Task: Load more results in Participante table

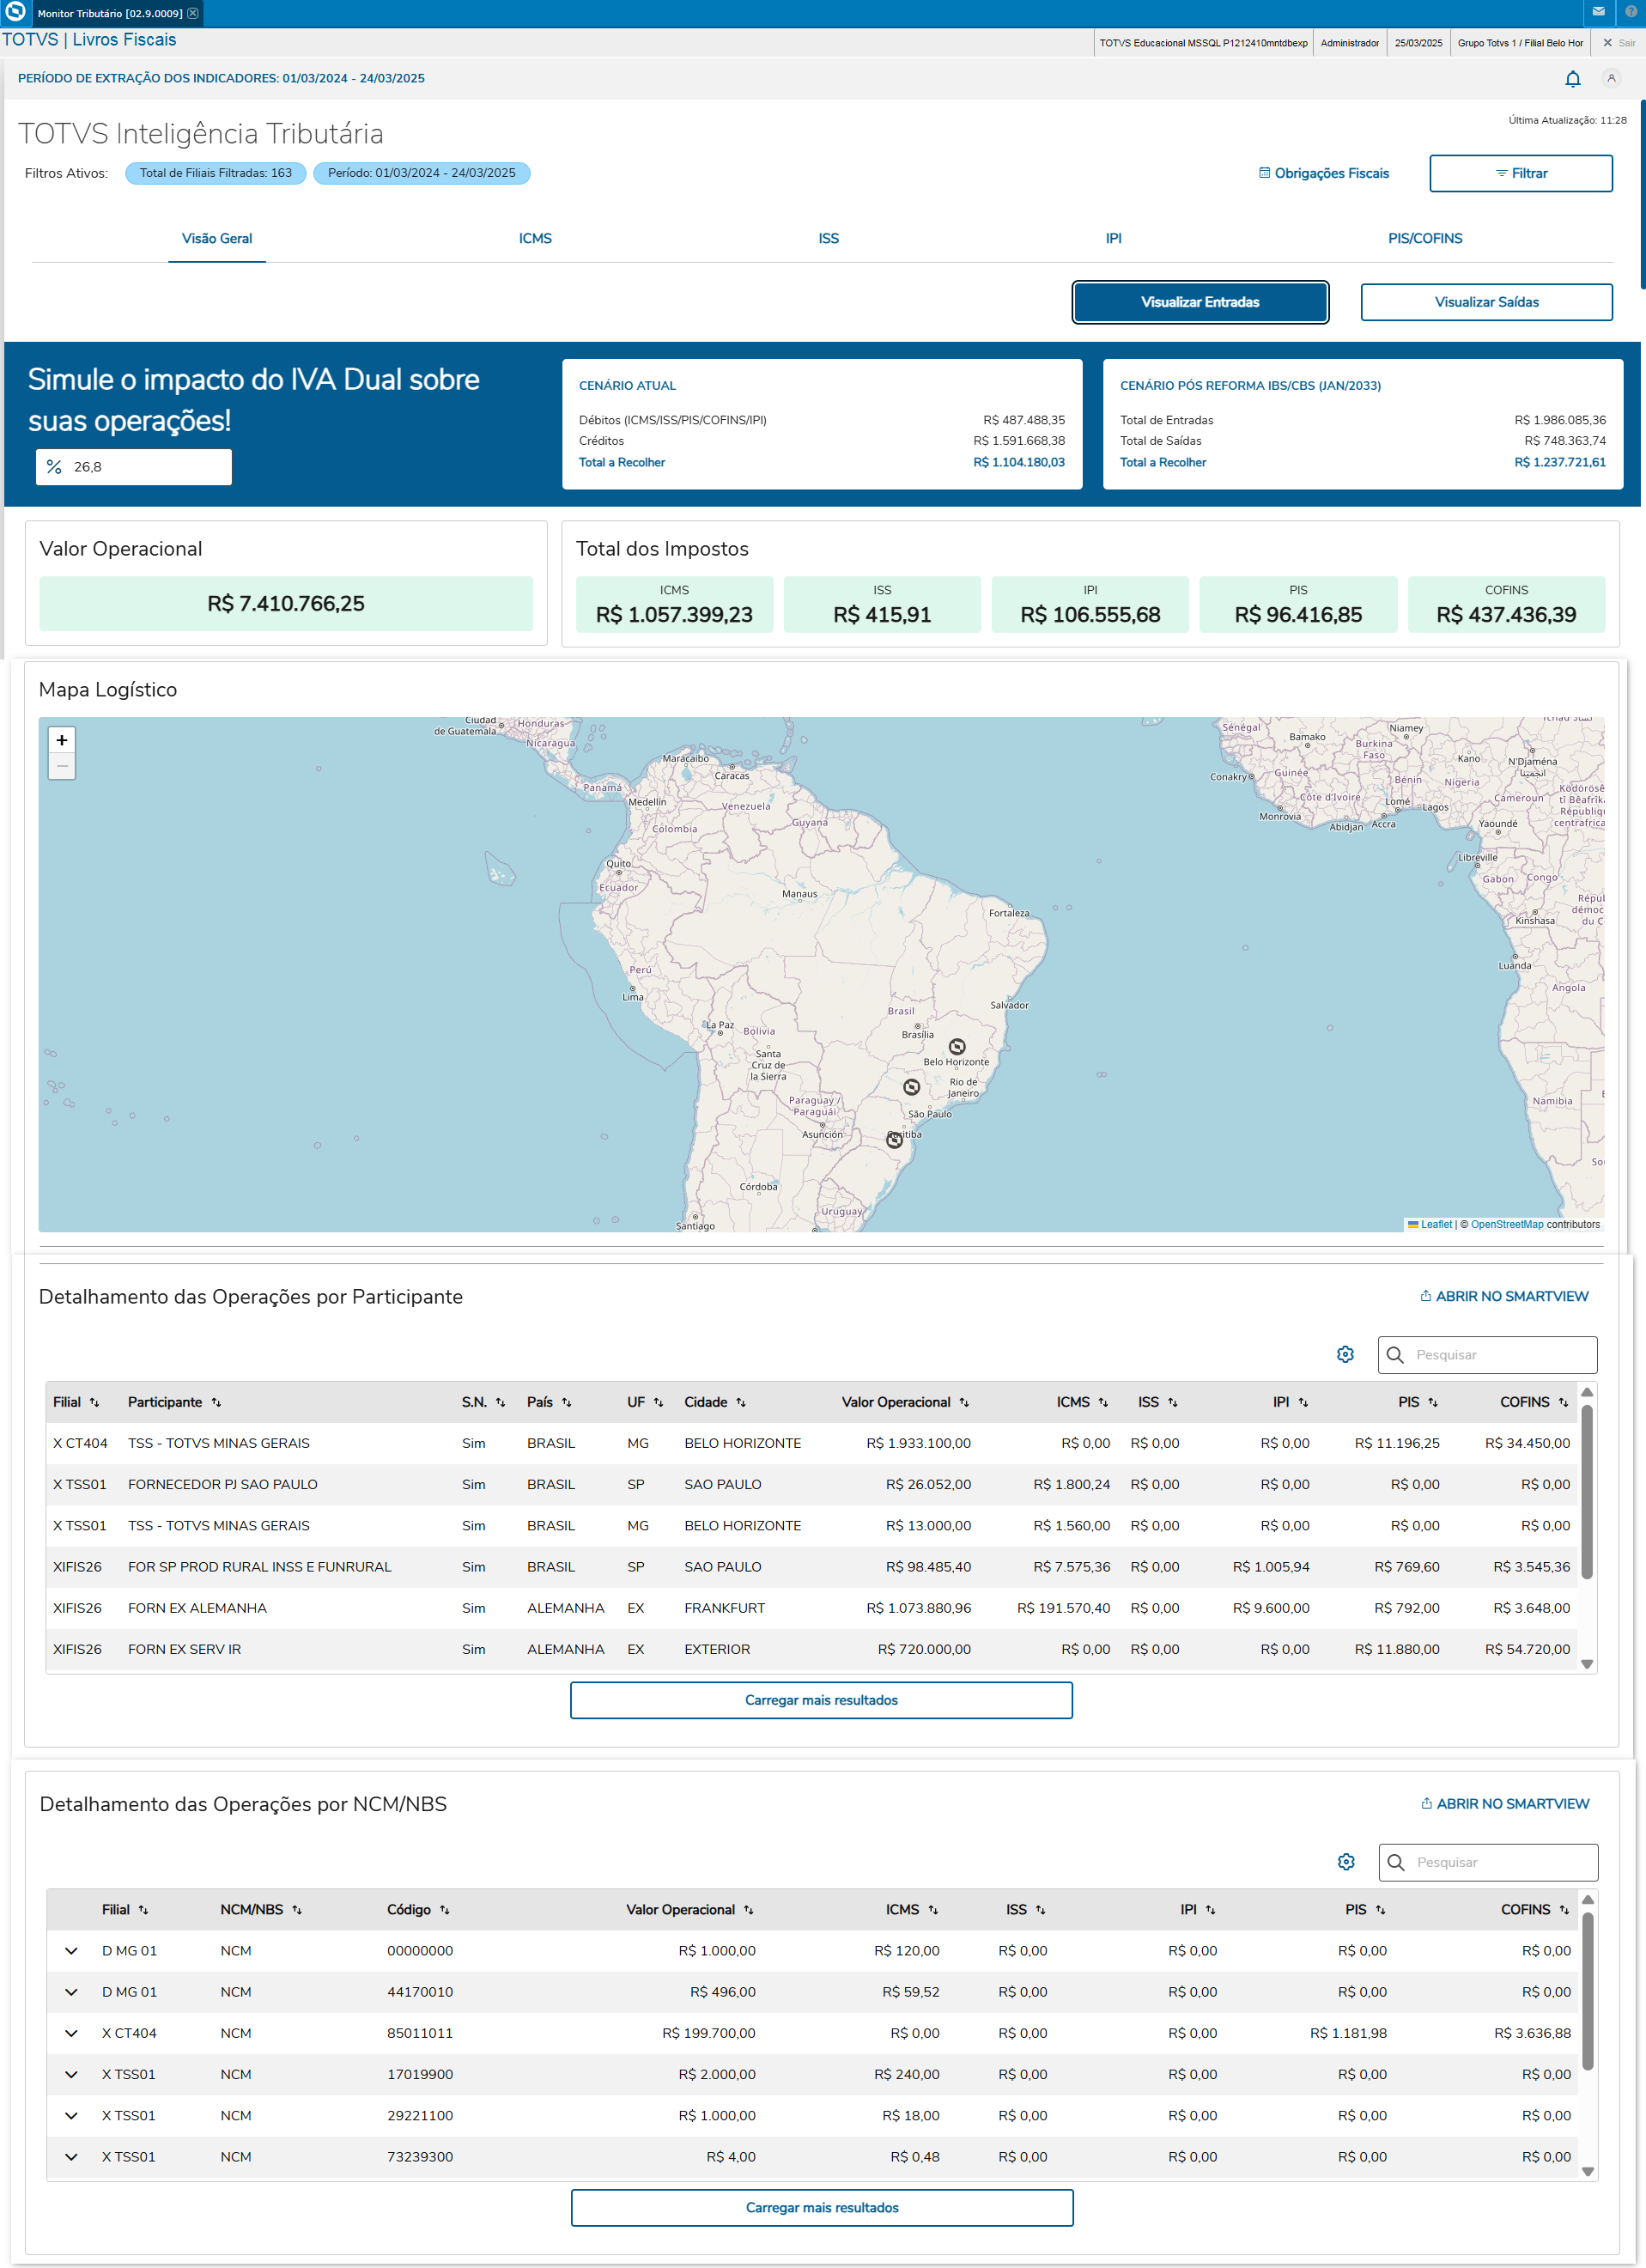Action: pyautogui.click(x=821, y=1700)
